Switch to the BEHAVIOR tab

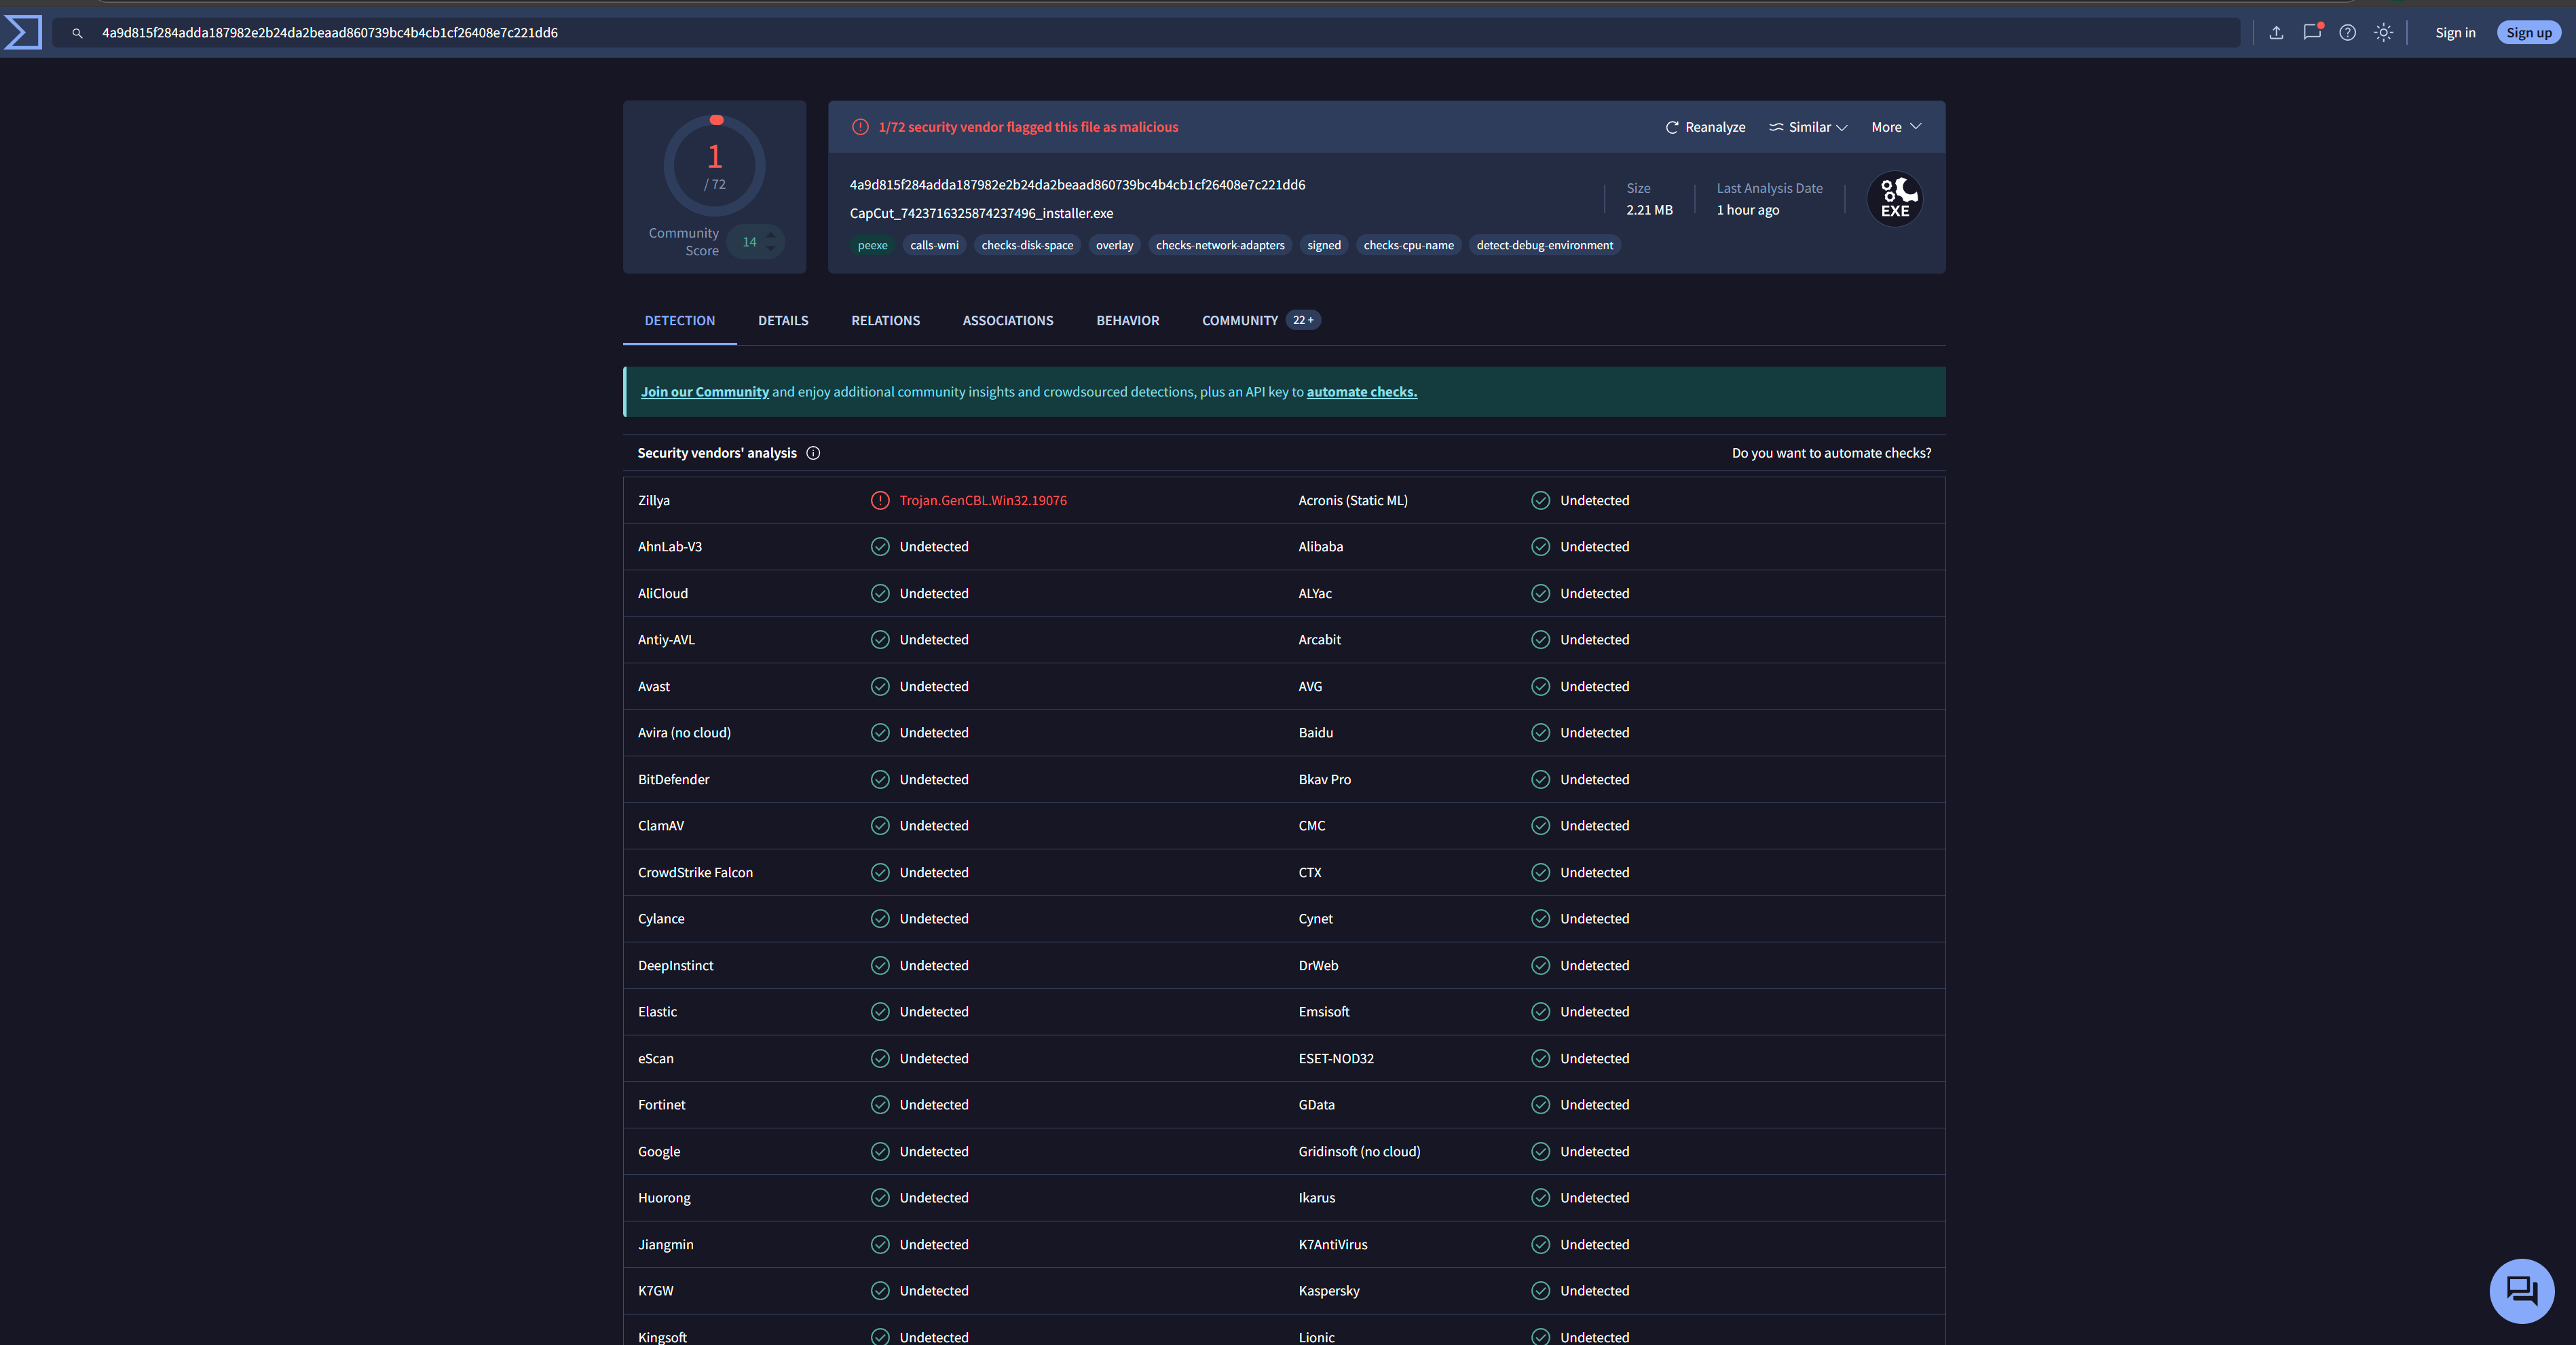pos(1127,320)
